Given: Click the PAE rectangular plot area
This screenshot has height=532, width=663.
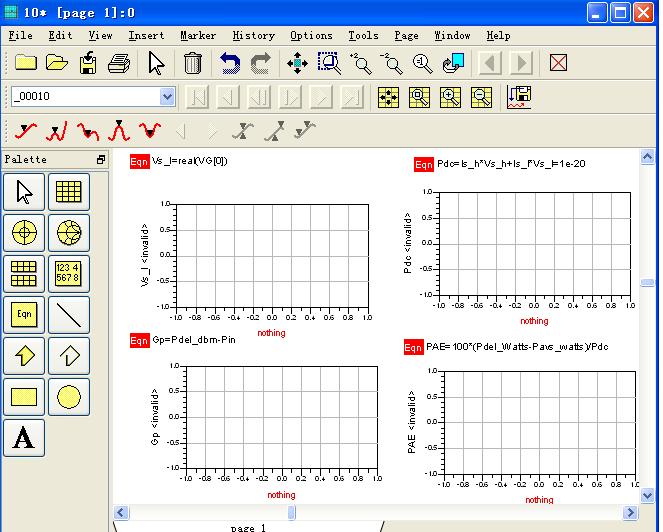Looking at the screenshot, I should [540, 422].
